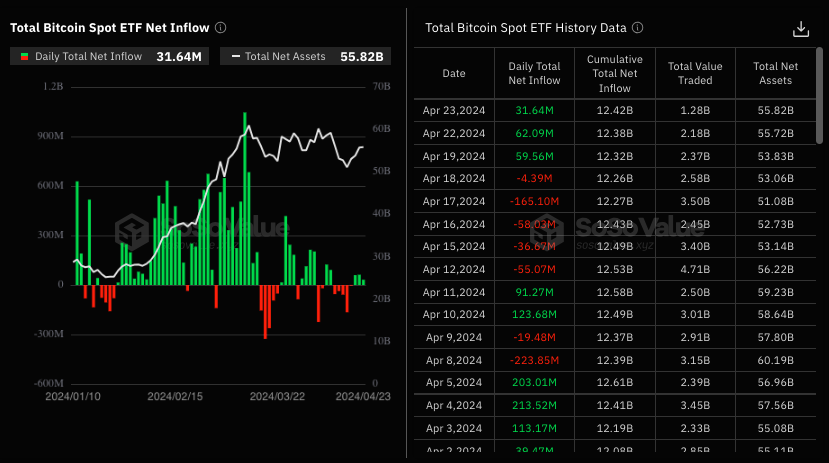This screenshot has height=463, width=829.
Task: Download the ETF history data
Action: coord(800,29)
